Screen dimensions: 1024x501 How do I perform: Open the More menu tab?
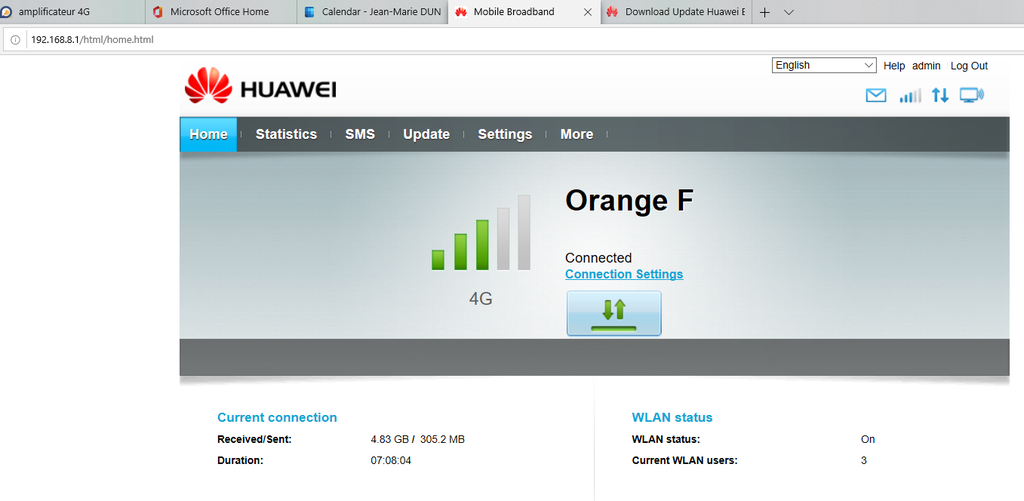tap(577, 135)
